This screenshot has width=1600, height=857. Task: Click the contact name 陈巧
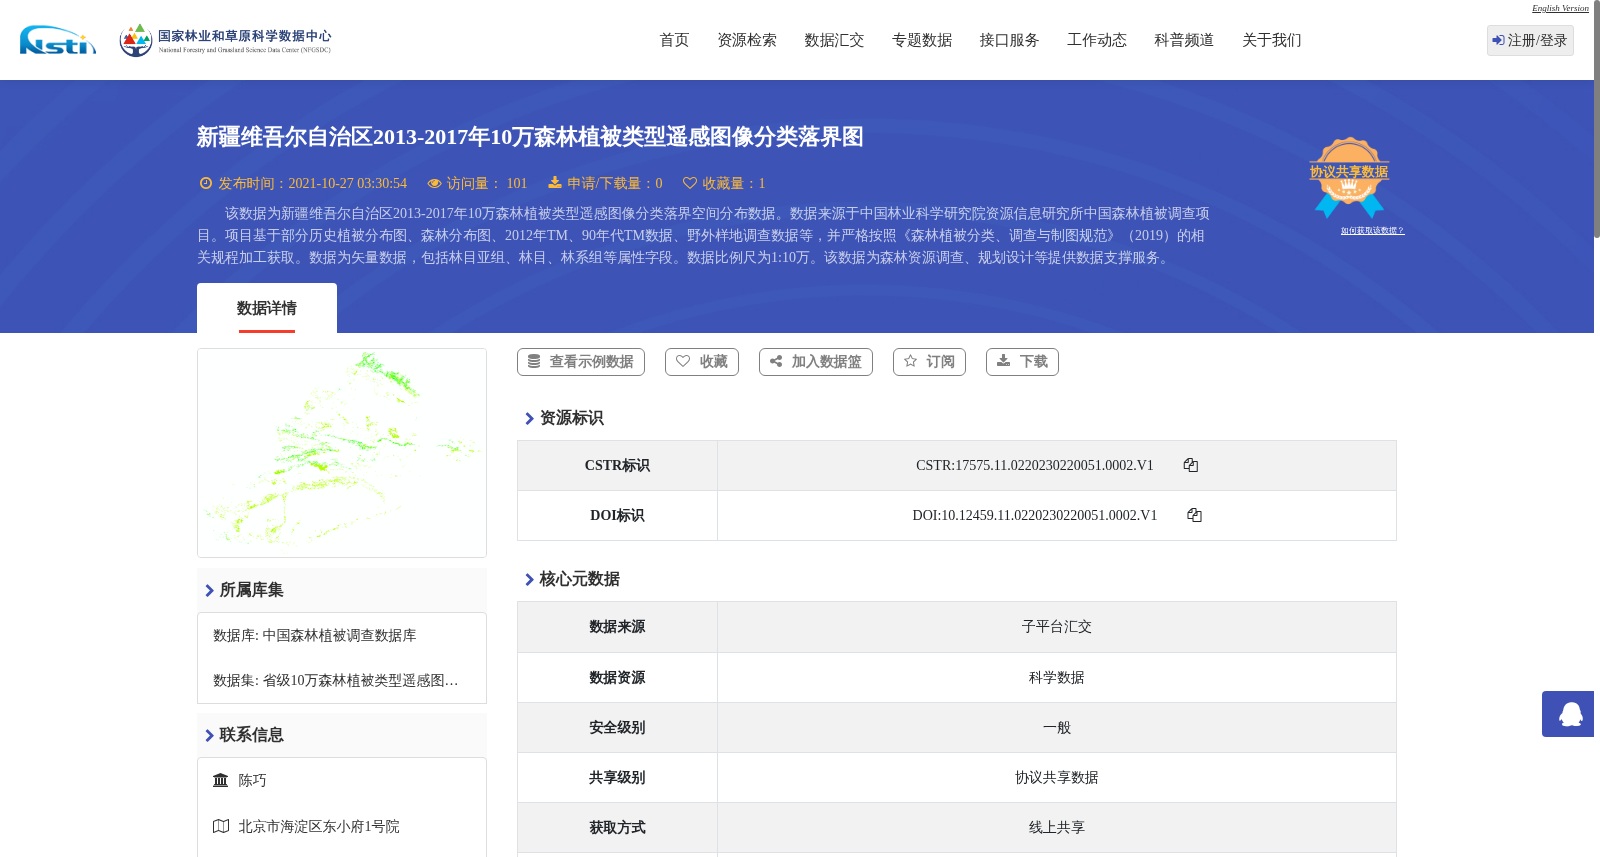coord(252,781)
